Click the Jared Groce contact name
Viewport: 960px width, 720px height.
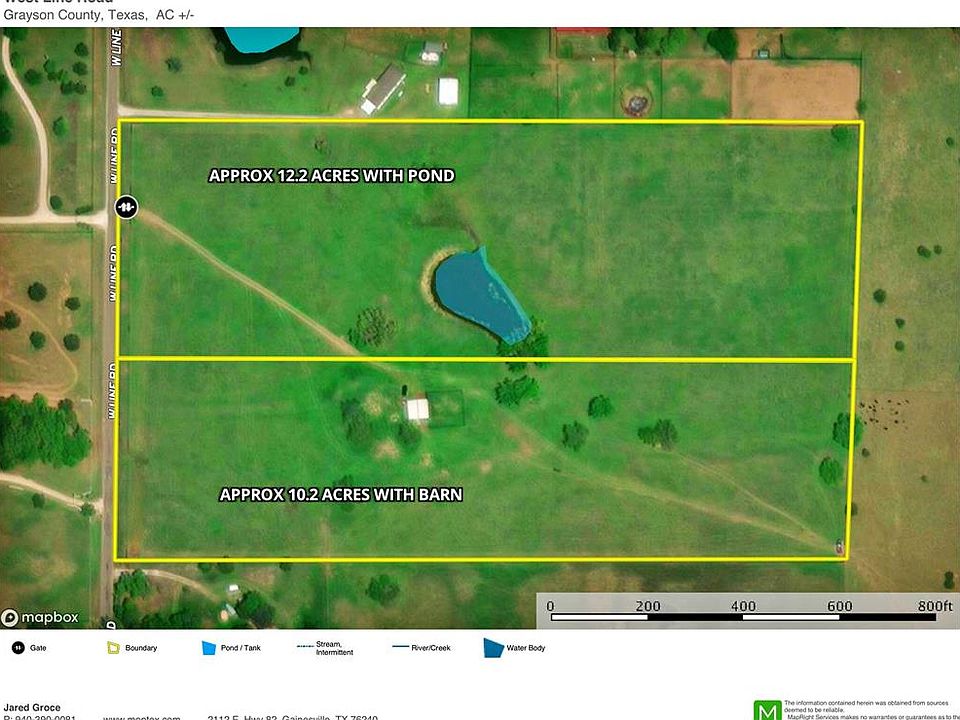32,708
